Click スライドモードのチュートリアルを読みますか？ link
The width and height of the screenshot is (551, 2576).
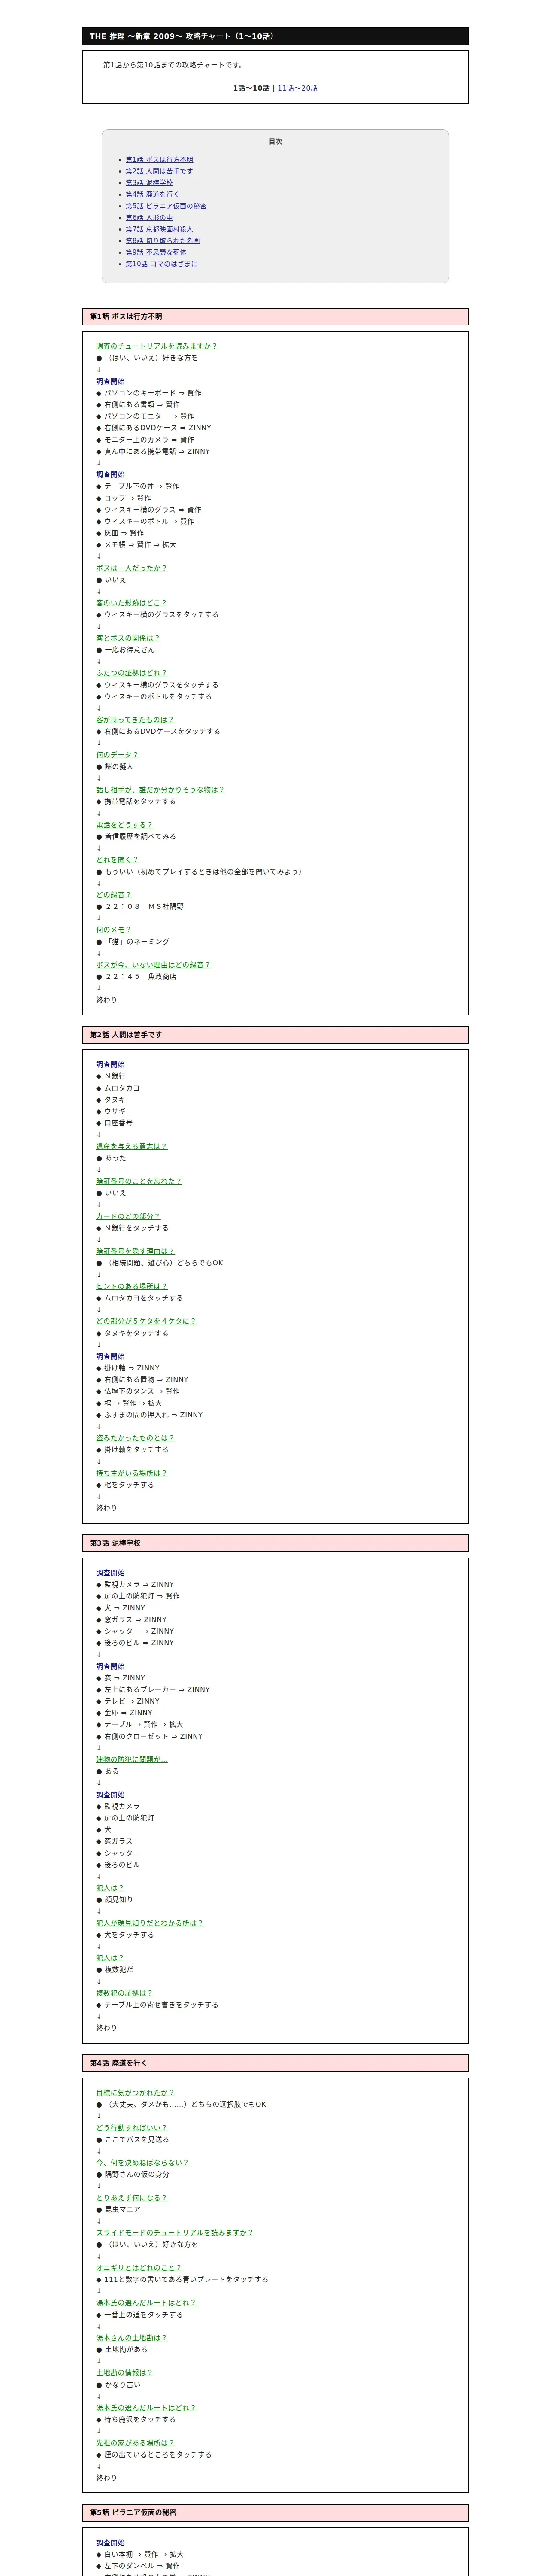click(175, 2233)
